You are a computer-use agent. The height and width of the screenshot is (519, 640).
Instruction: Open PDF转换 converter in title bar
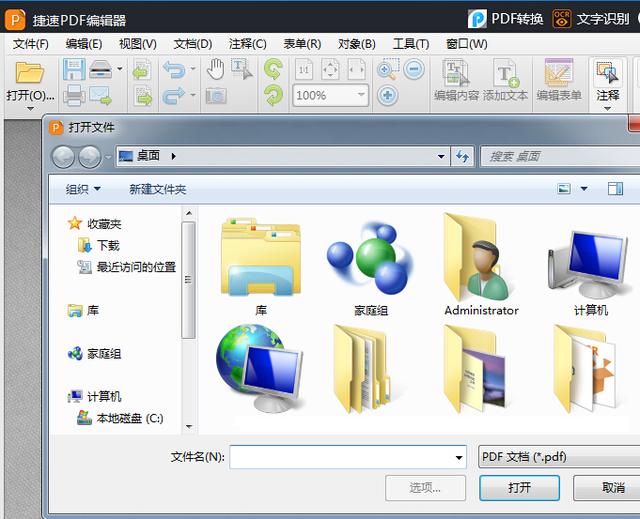tap(505, 19)
